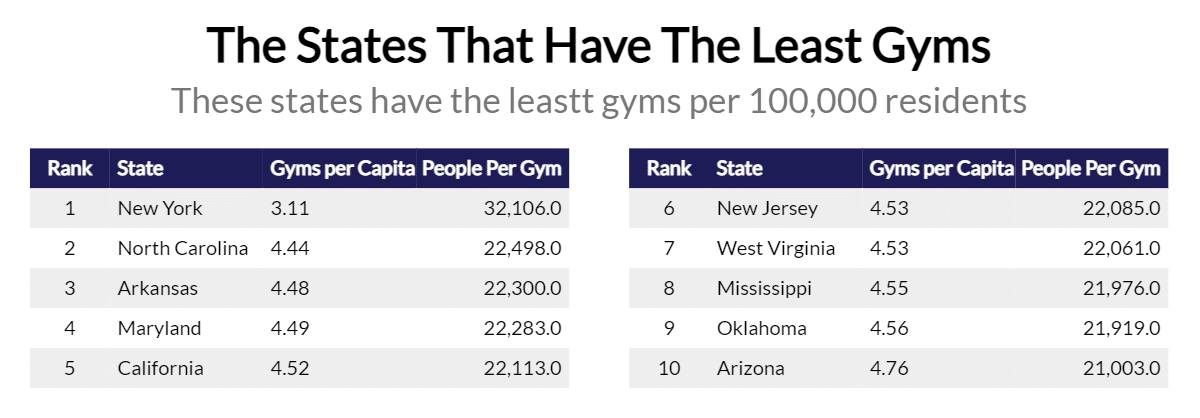Image resolution: width=1200 pixels, height=418 pixels.
Task: Click the title 'The States That Have The Least Gyms'
Action: click(x=599, y=46)
